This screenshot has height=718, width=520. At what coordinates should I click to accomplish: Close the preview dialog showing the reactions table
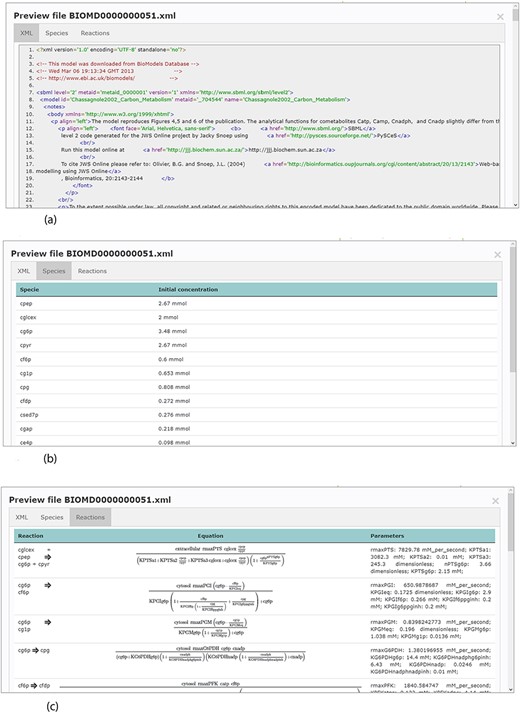tap(495, 501)
